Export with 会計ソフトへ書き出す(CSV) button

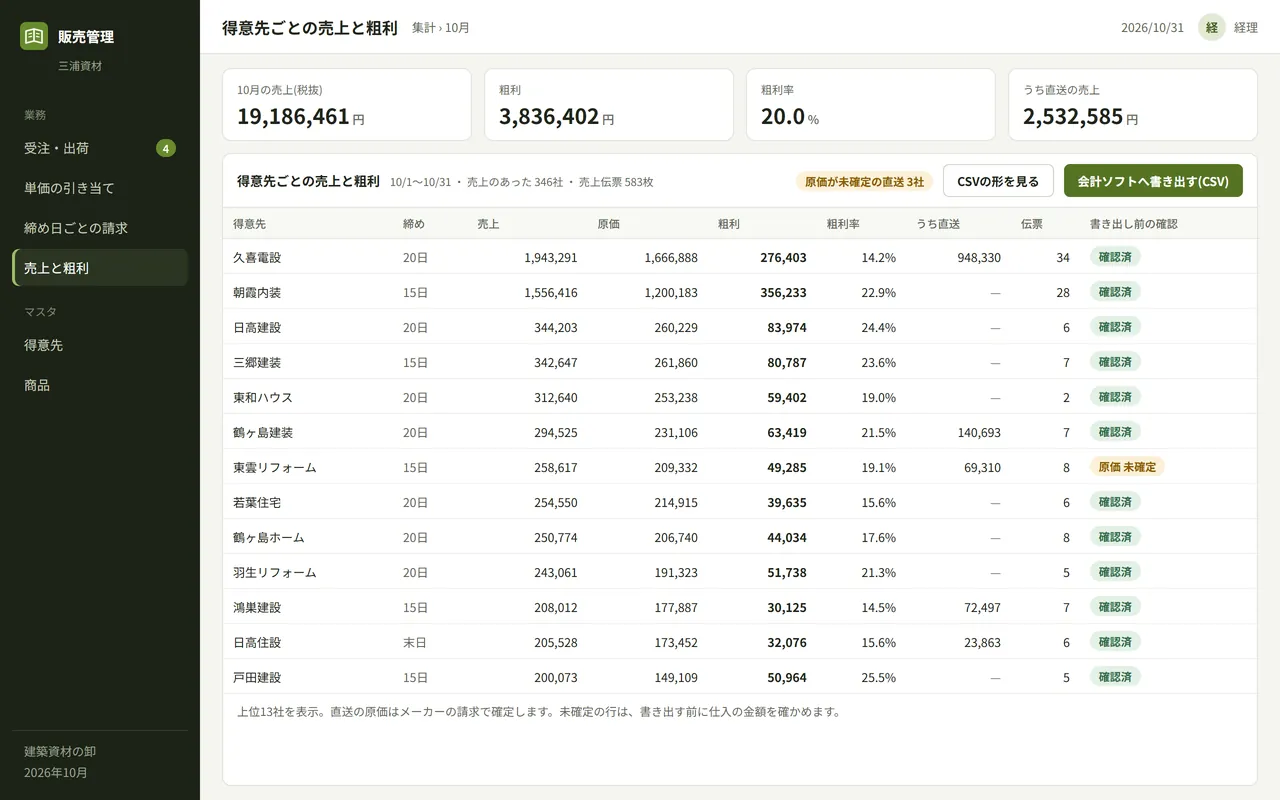click(1153, 181)
